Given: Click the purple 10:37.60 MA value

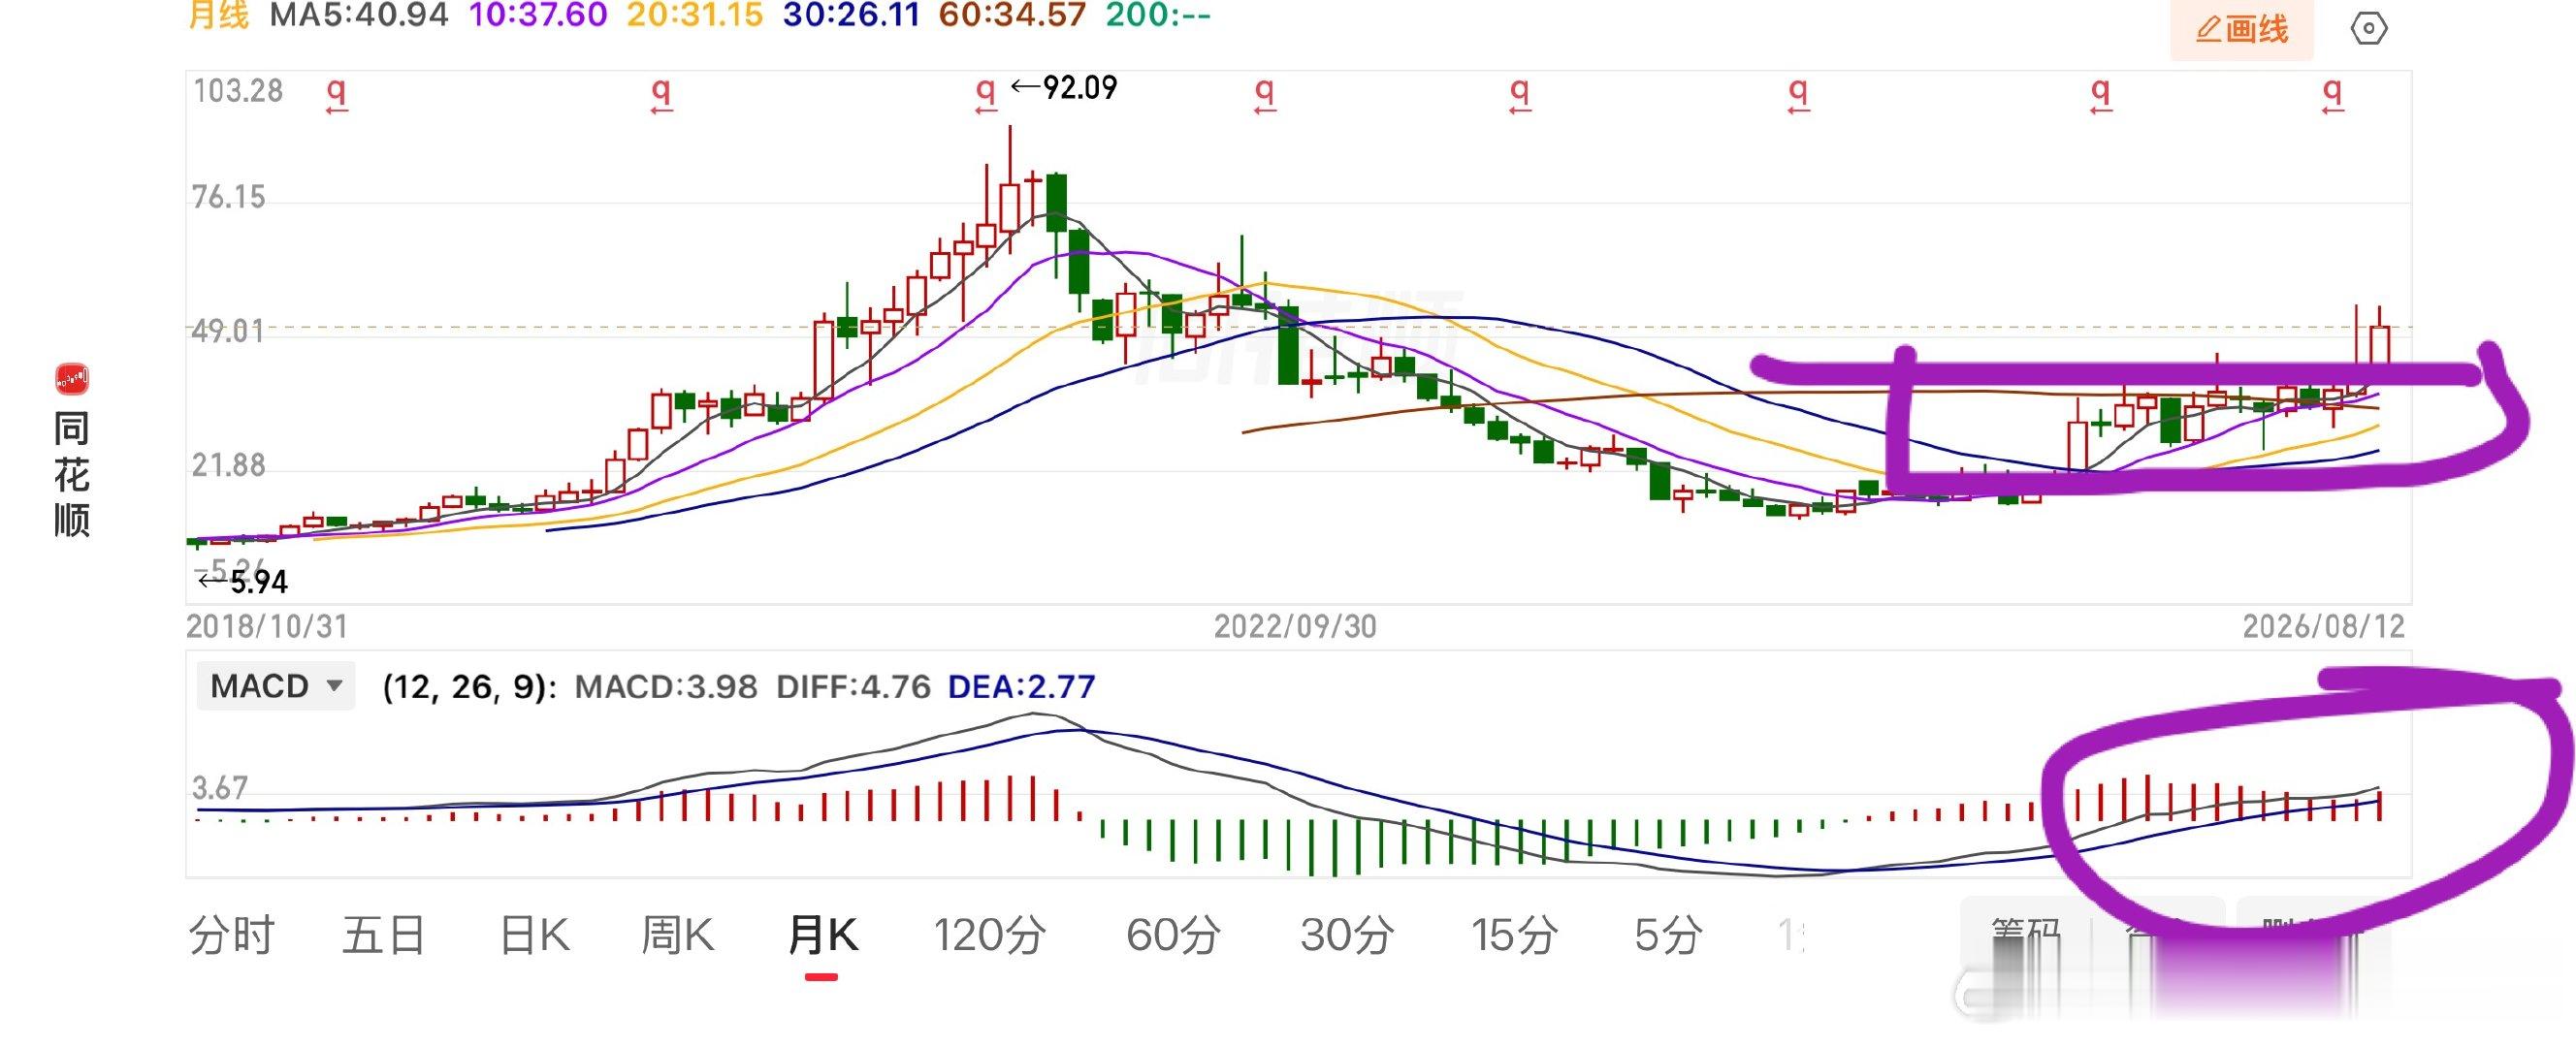Looking at the screenshot, I should [x=538, y=14].
